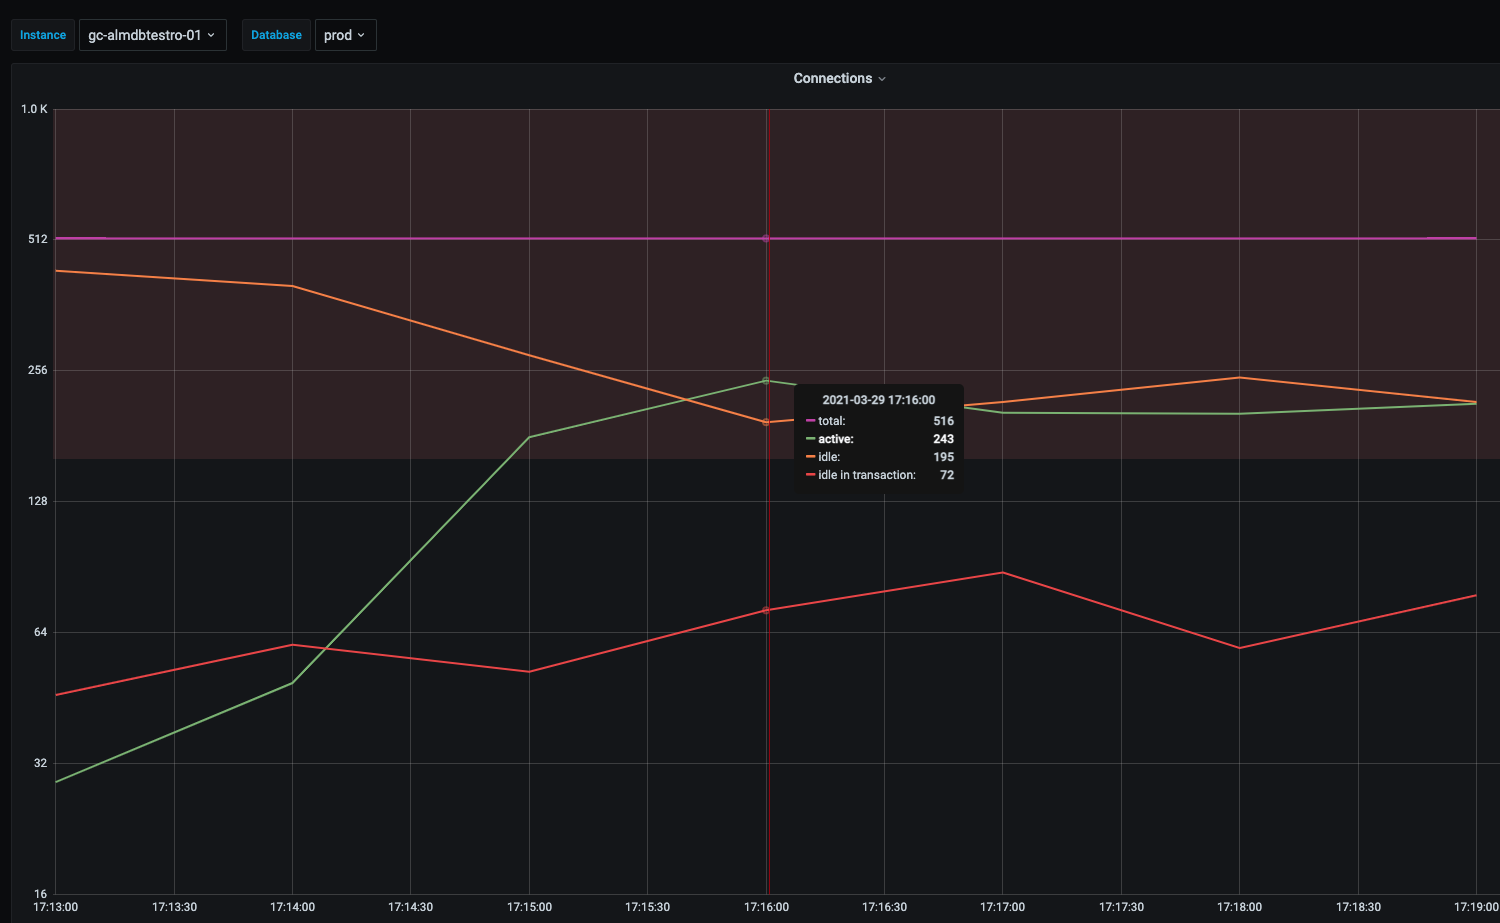Click the chevron beside the Connections title

click(x=882, y=79)
